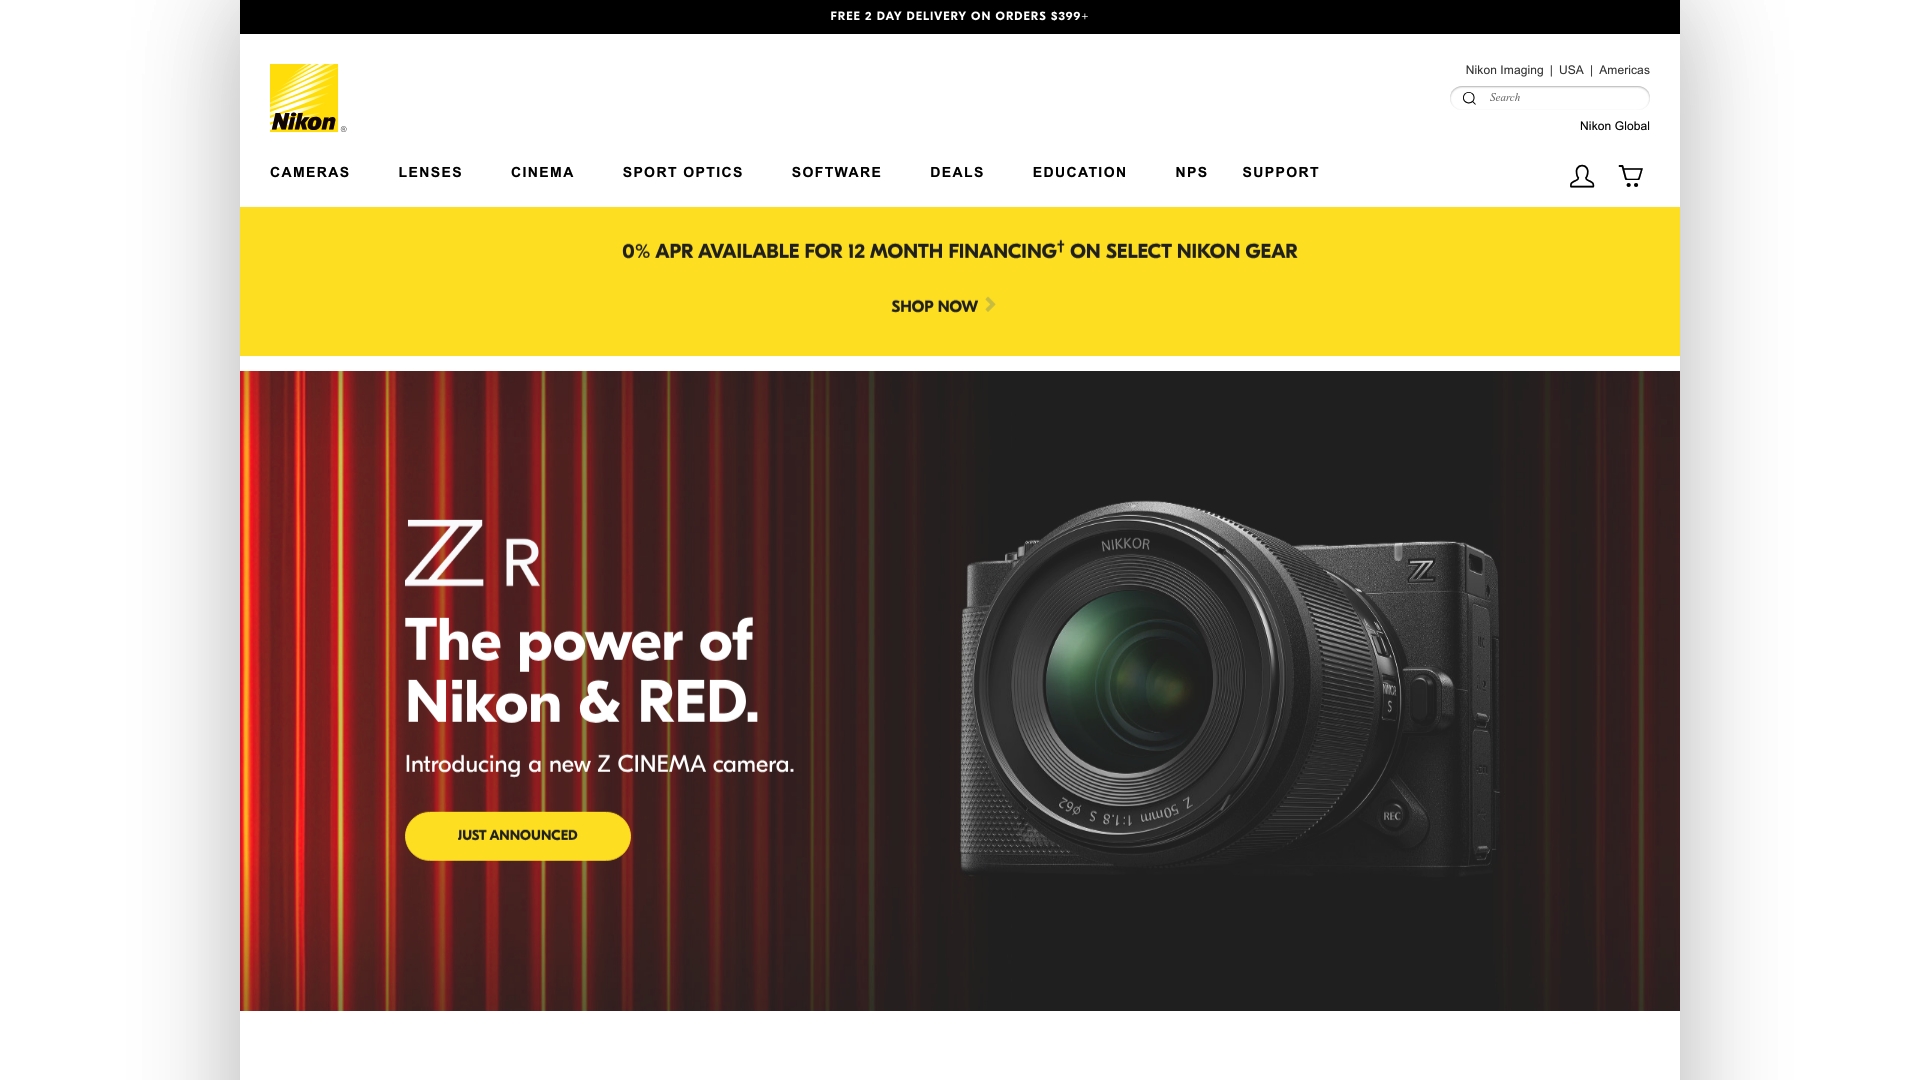Open the Lenses menu
1920x1080 pixels.
[430, 172]
